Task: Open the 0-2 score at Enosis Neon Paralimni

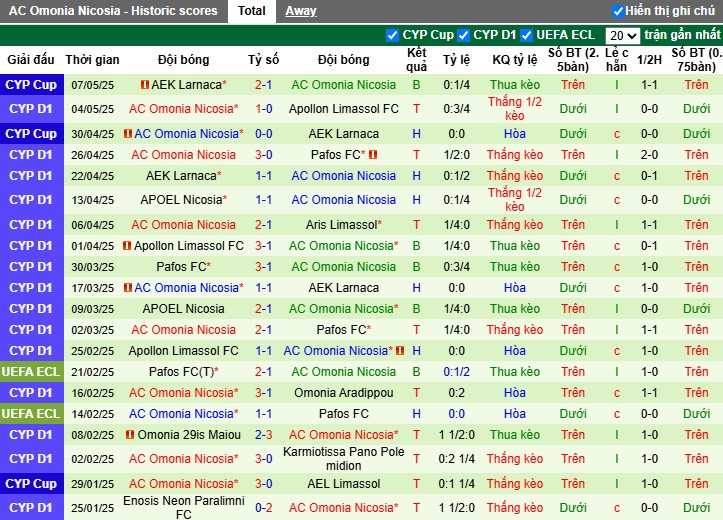Action: point(264,508)
